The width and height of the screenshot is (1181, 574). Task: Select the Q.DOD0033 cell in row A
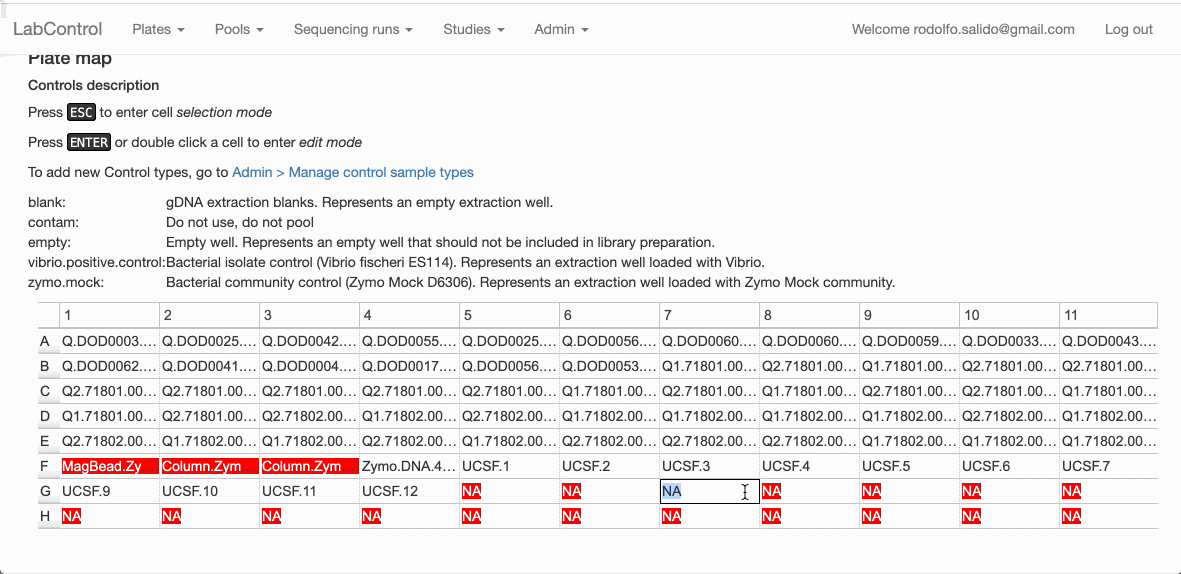(x=1009, y=341)
